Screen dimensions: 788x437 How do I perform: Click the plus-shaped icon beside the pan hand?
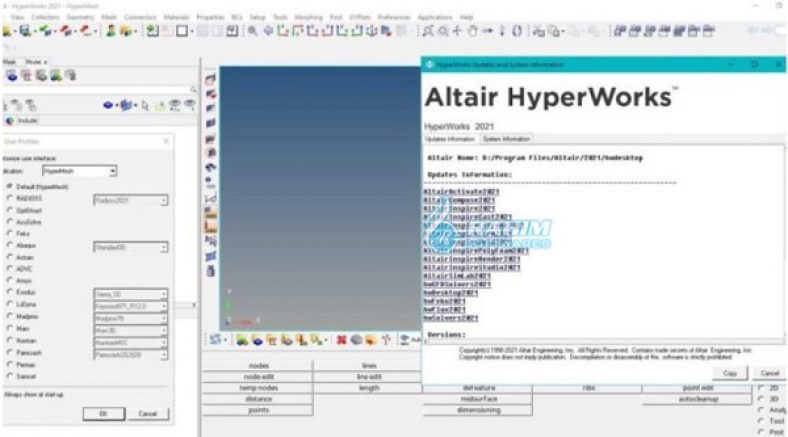(x=457, y=31)
